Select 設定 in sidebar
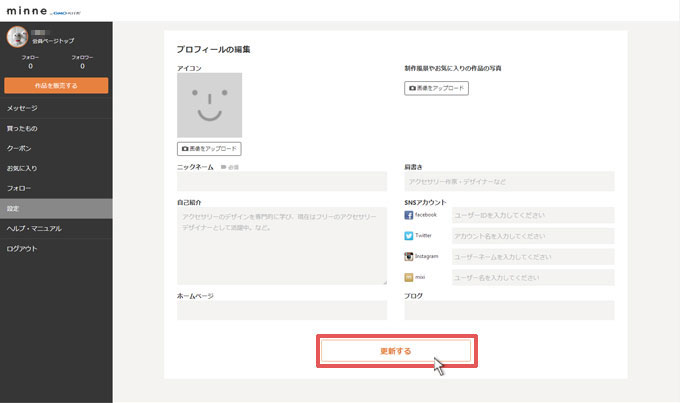The height and width of the screenshot is (403, 680). coord(56,209)
